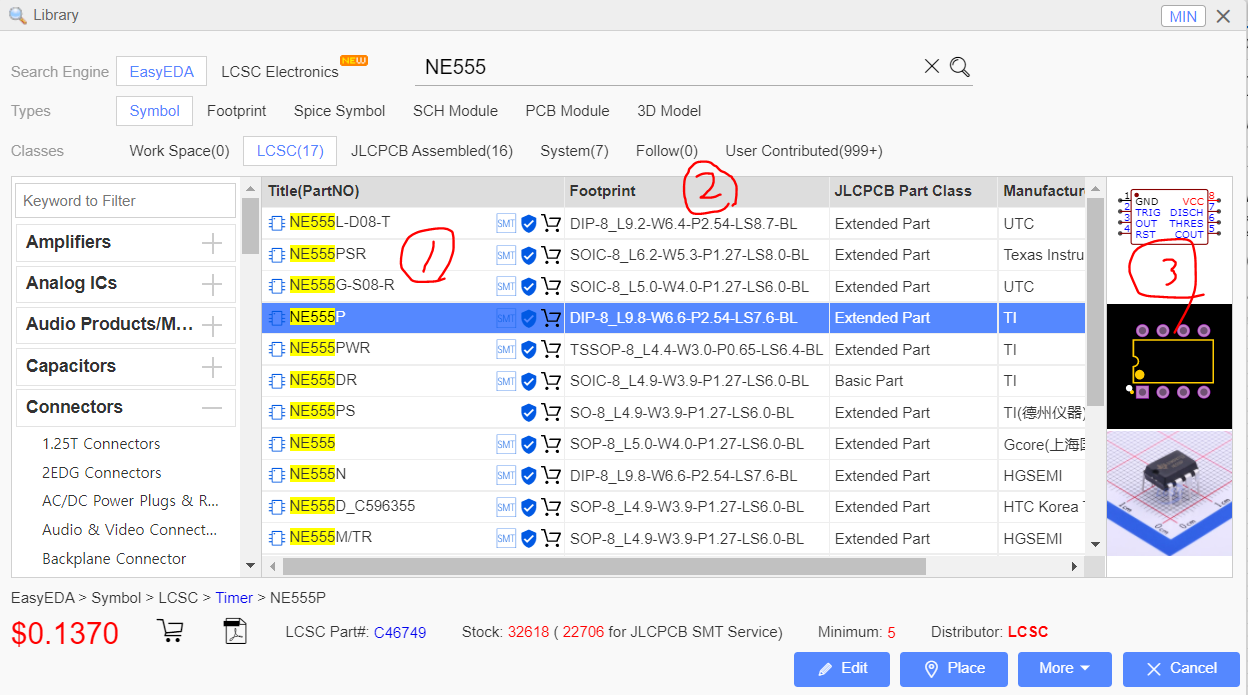Screen dimensions: 1248x695
Task: Click the SMT badge in NE555D_C596355 row
Action: (x=506, y=507)
